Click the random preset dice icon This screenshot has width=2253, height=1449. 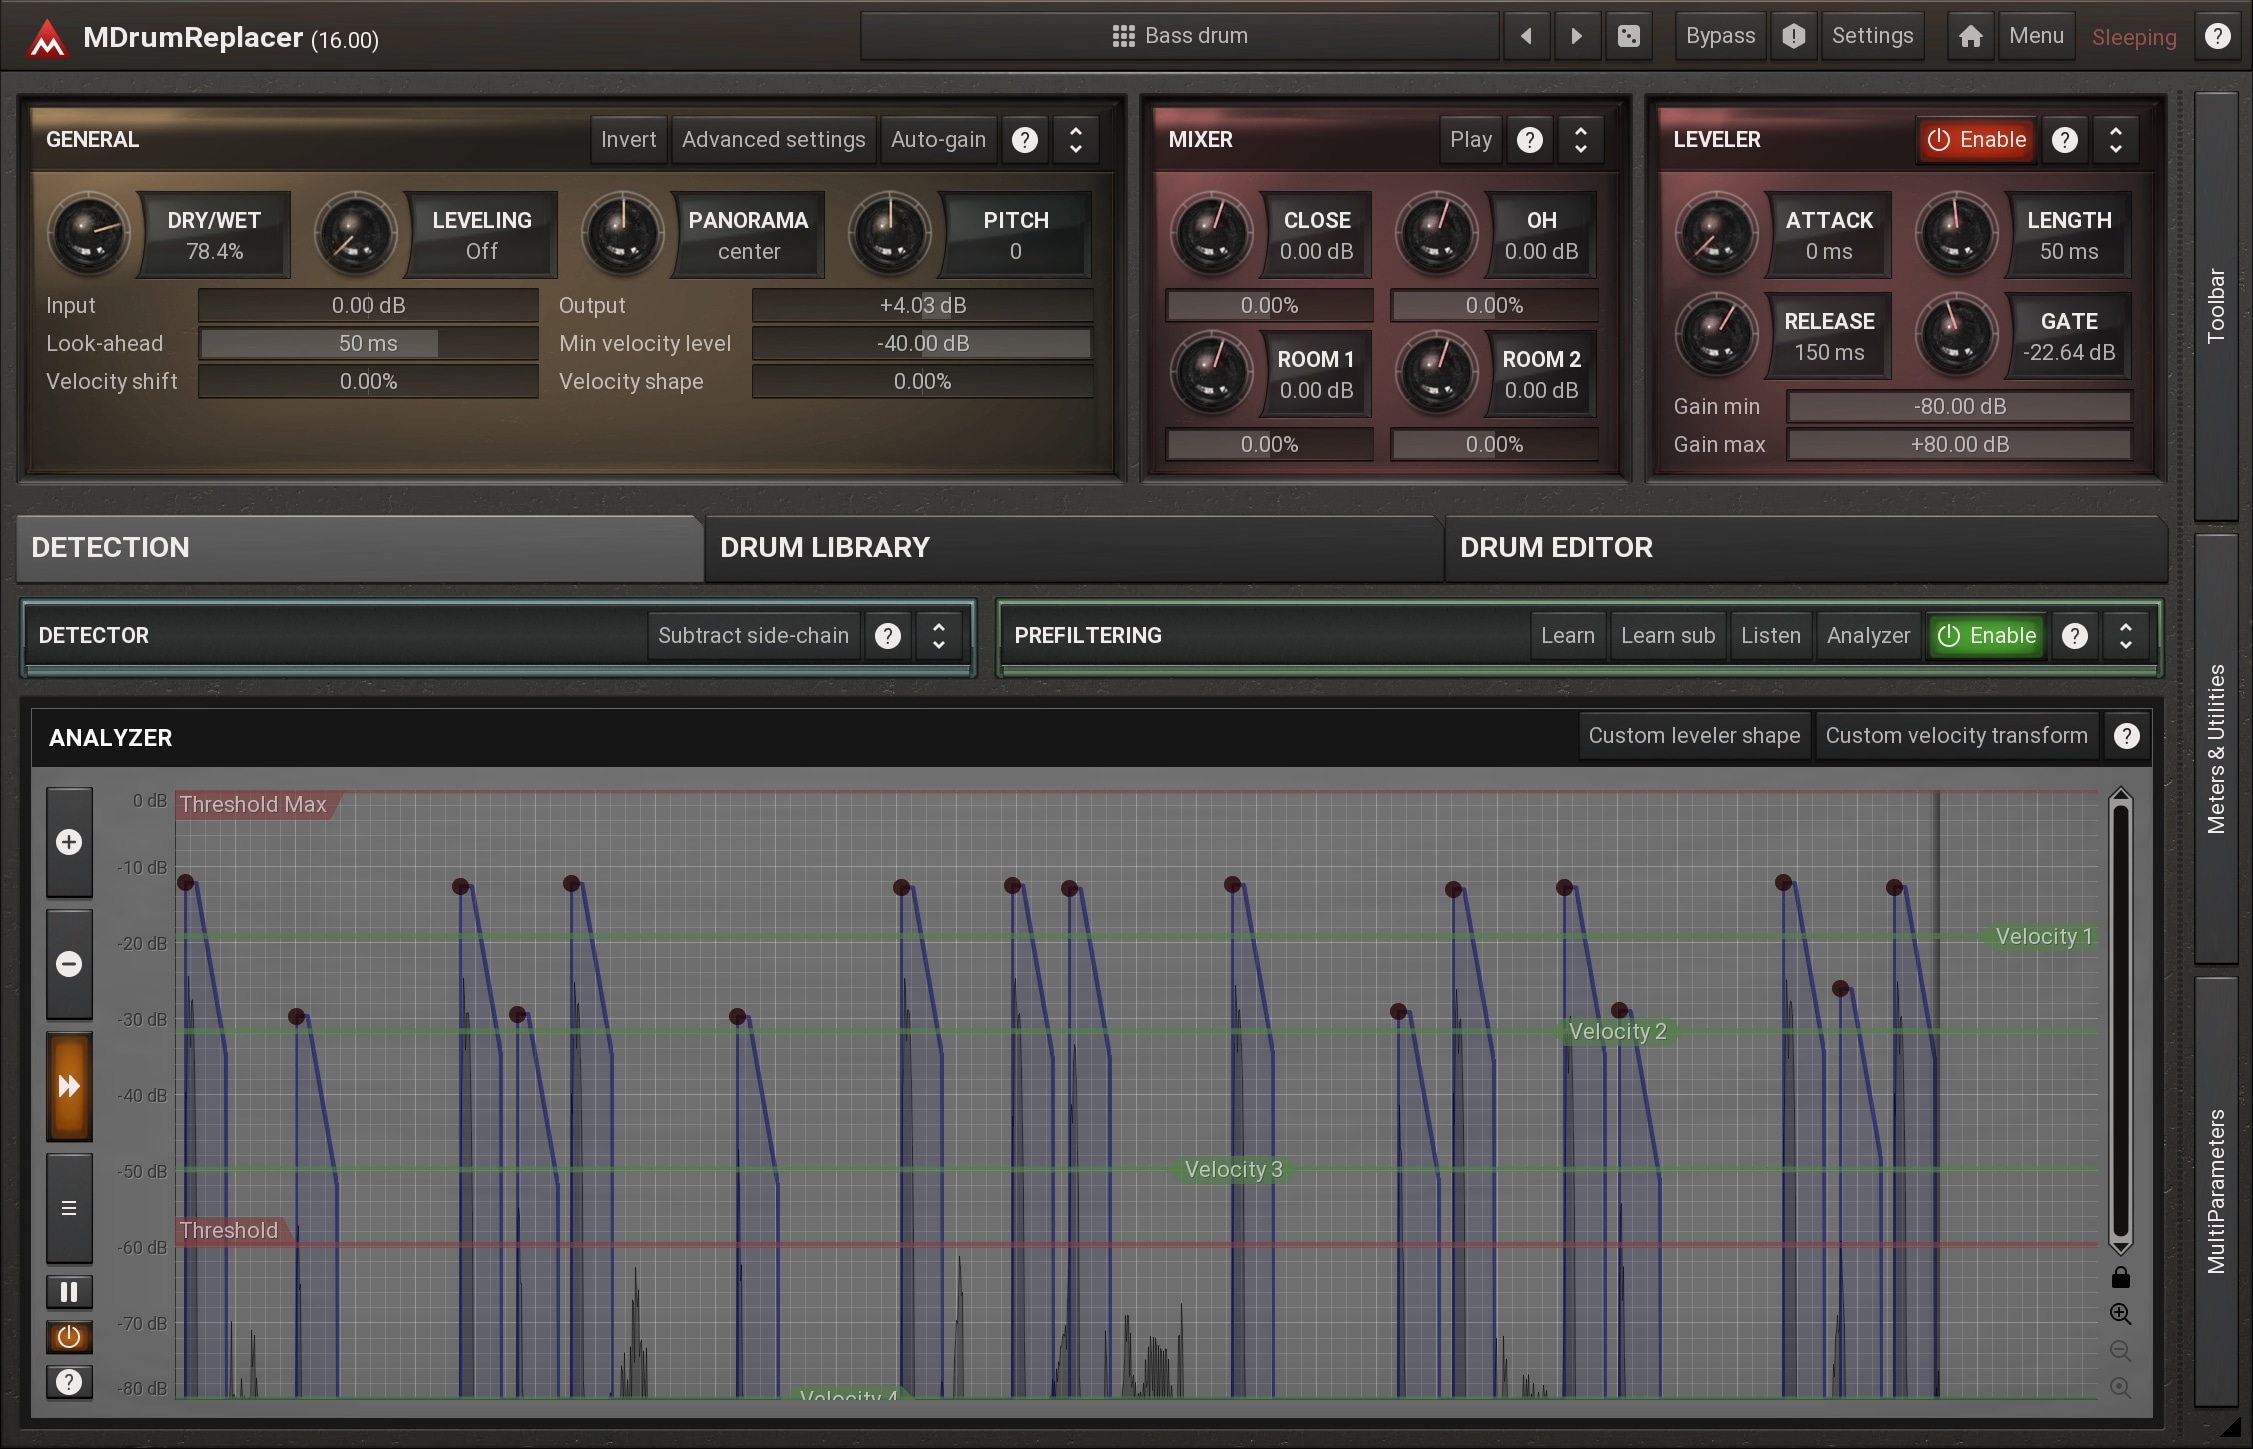pyautogui.click(x=1629, y=36)
